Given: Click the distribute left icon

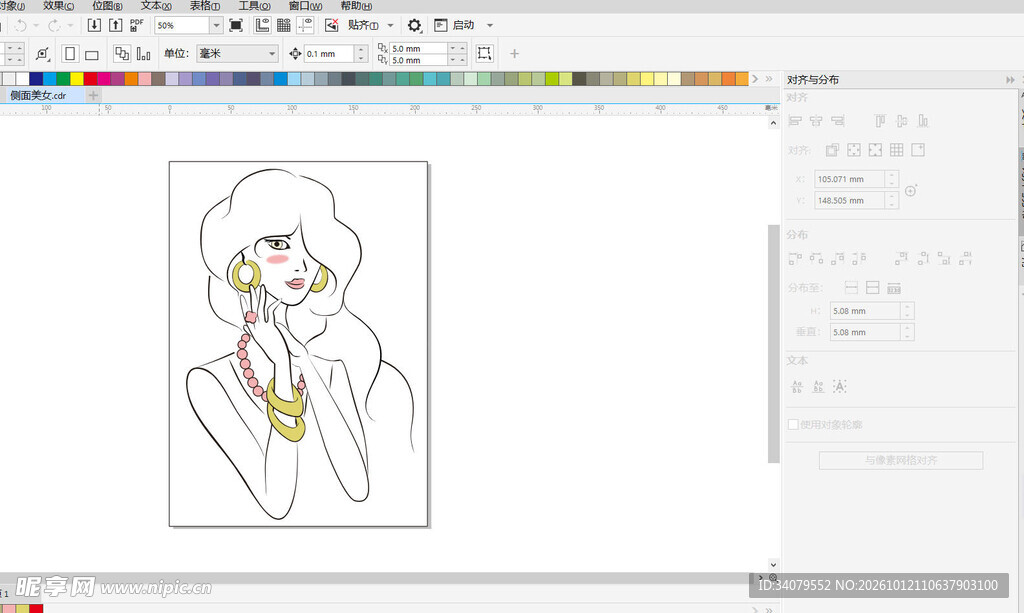Looking at the screenshot, I should click(x=795, y=259).
